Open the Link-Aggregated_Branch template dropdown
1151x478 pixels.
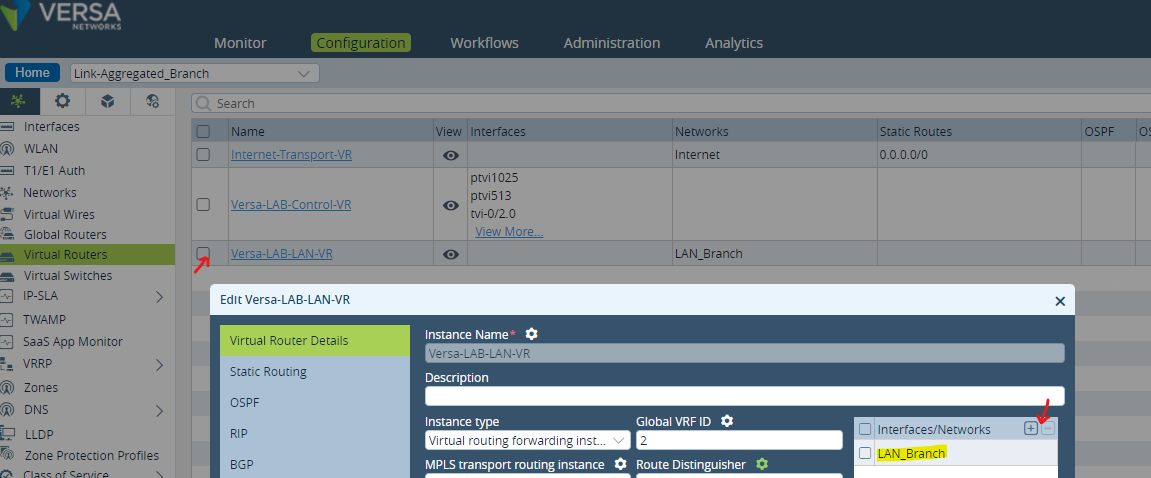click(195, 73)
